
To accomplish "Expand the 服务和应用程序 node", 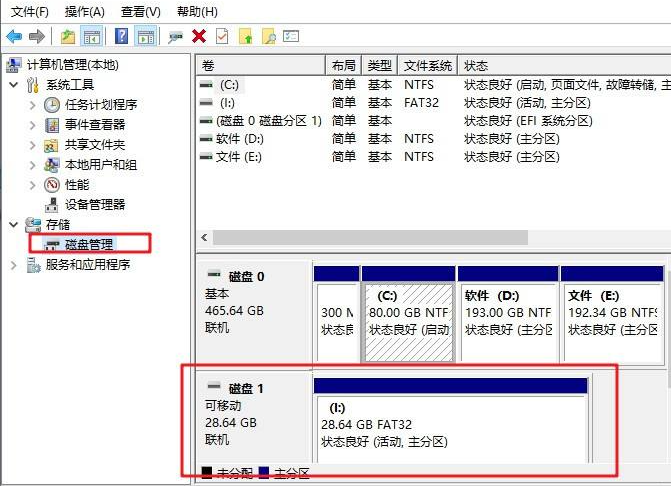I will [x=13, y=265].
